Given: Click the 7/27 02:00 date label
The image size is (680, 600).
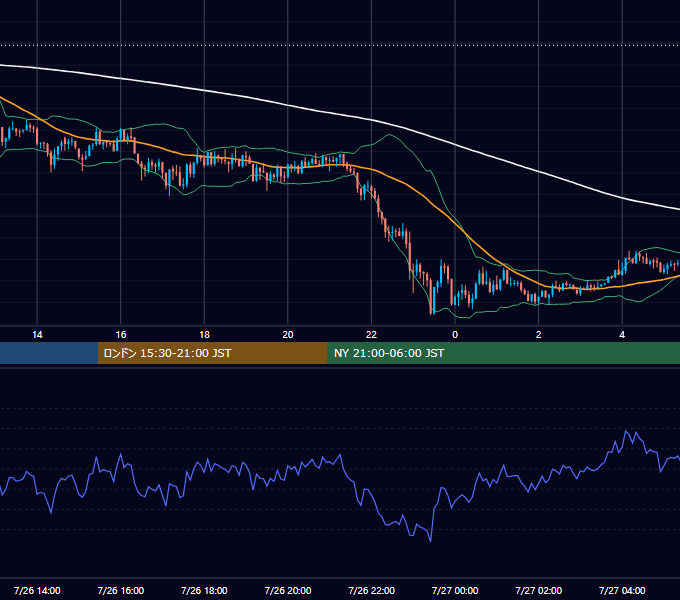Looking at the screenshot, I should click(x=539, y=590).
